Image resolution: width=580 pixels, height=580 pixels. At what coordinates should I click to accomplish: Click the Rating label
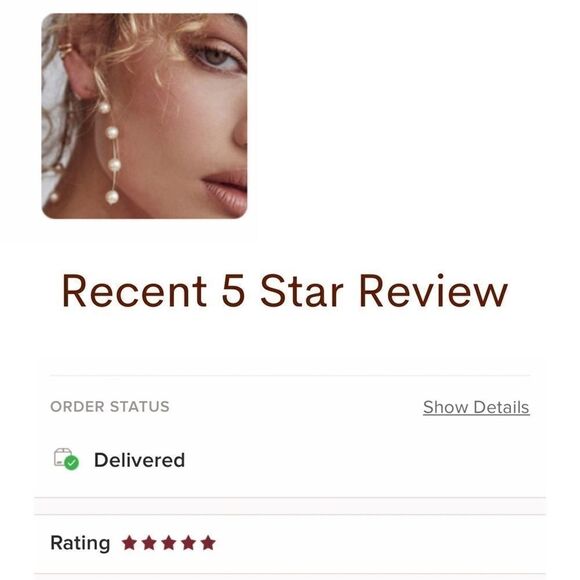tap(80, 543)
